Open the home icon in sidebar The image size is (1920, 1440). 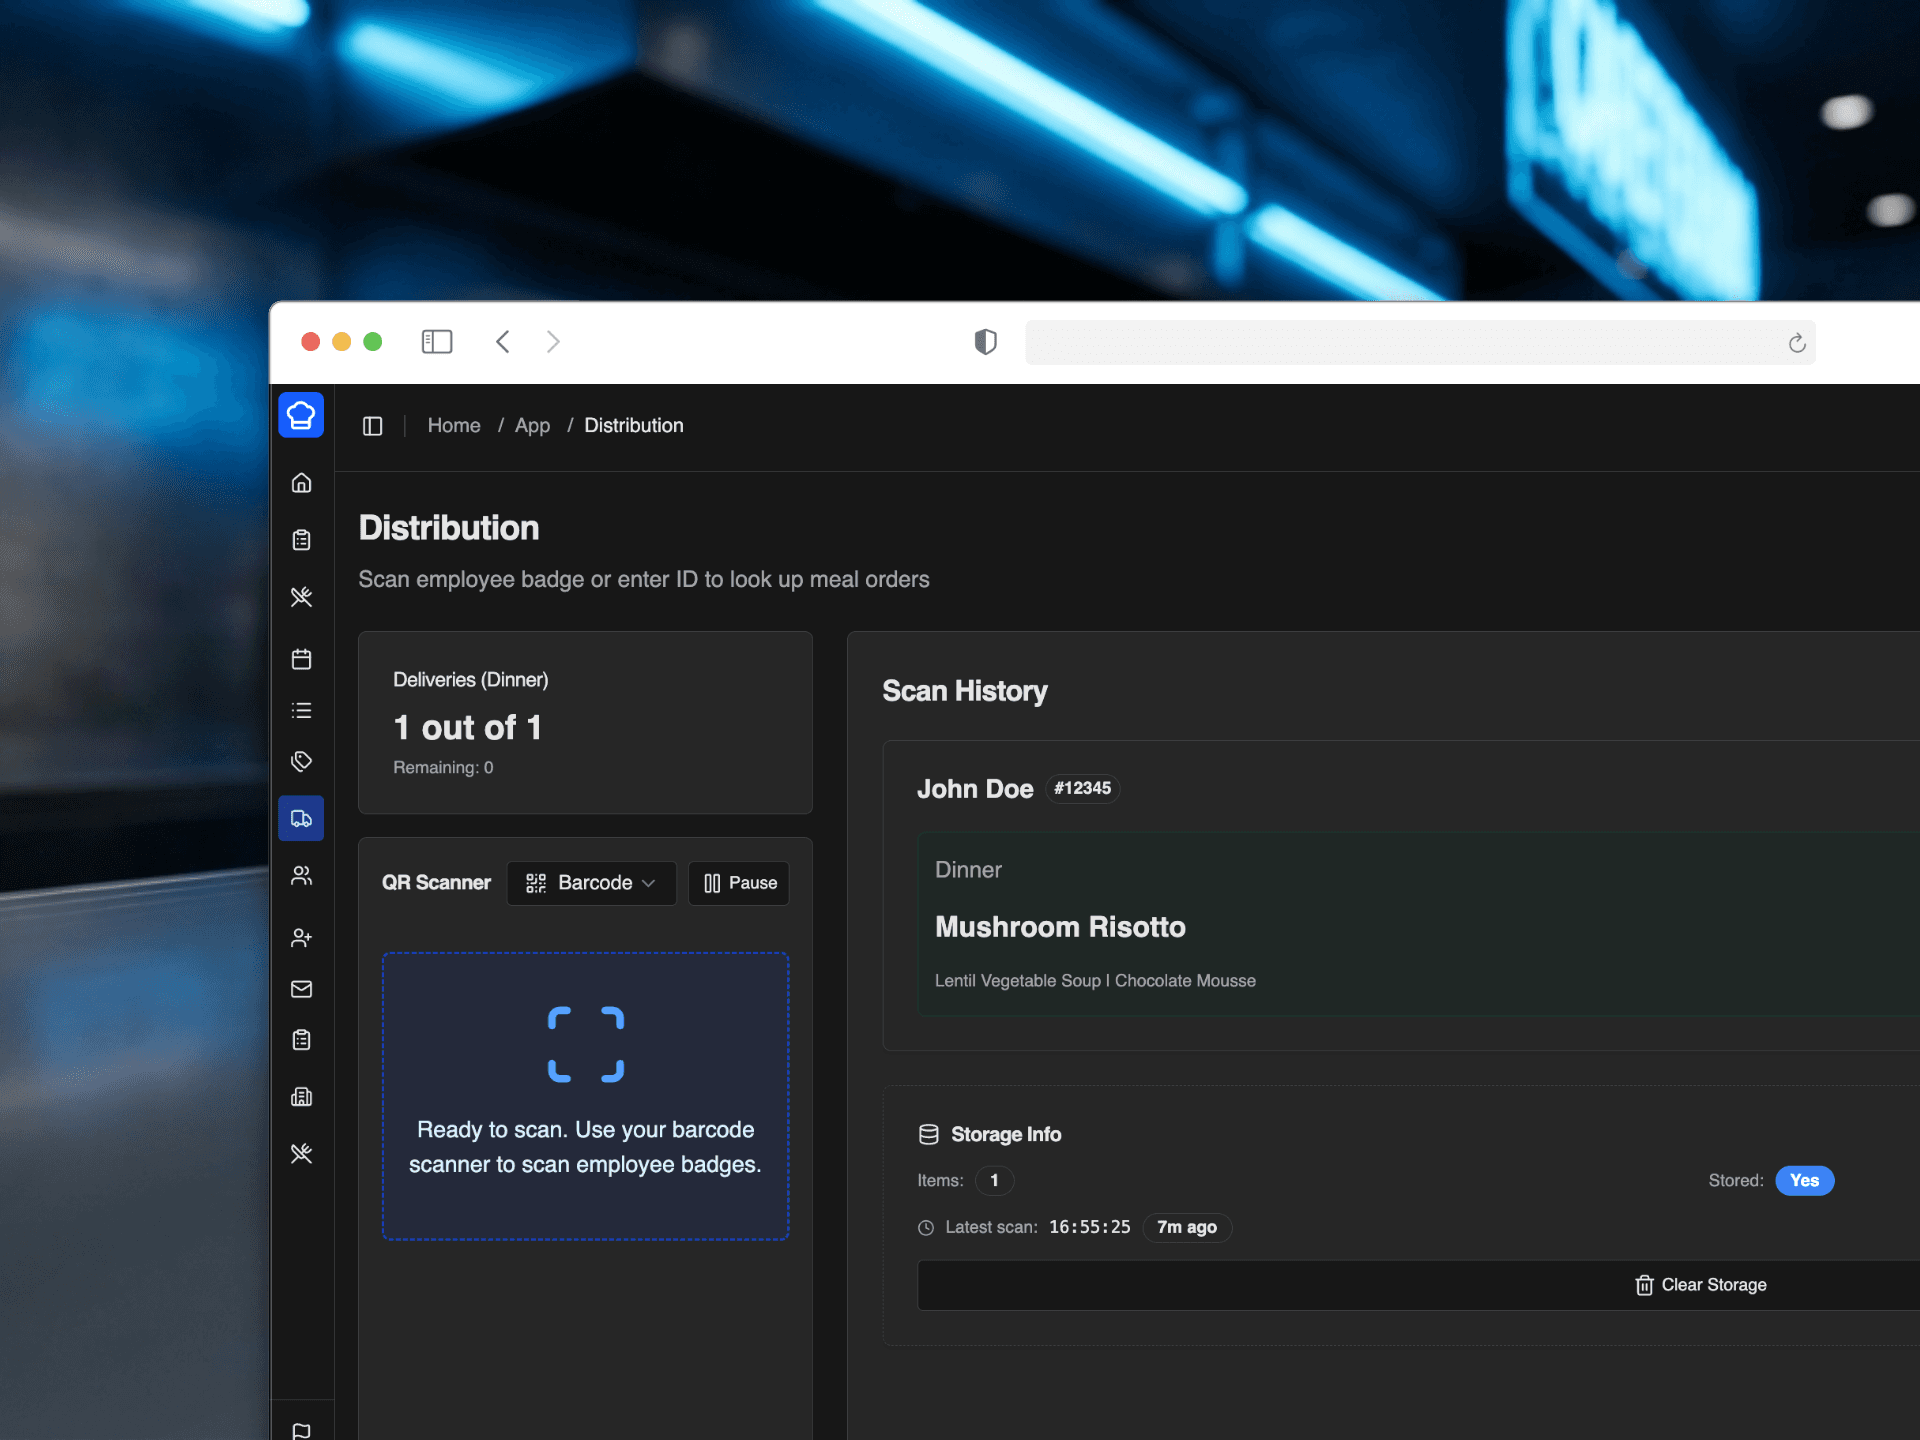tap(301, 483)
